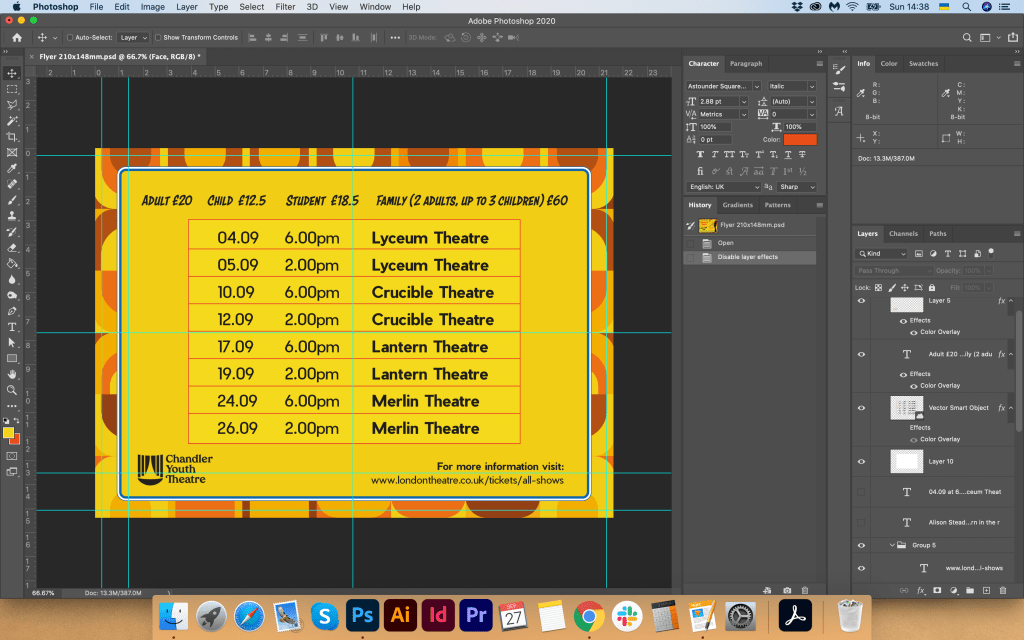Select the Zoom tool in toolbar

coord(12,390)
